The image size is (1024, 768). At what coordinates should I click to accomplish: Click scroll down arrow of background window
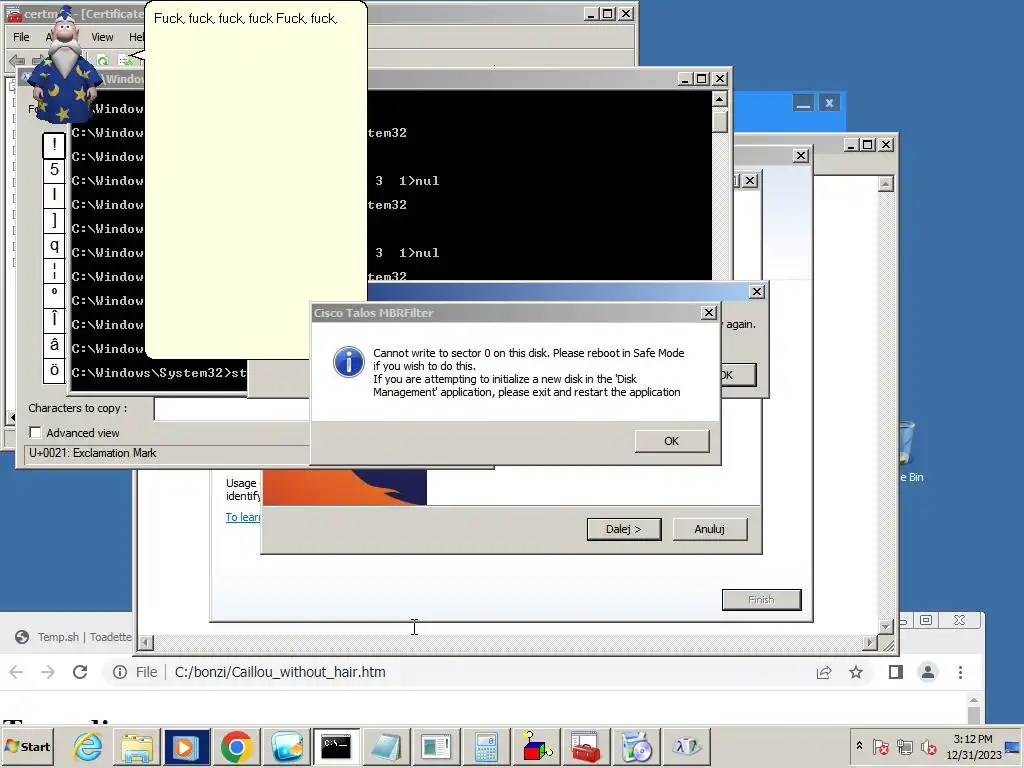[x=886, y=626]
